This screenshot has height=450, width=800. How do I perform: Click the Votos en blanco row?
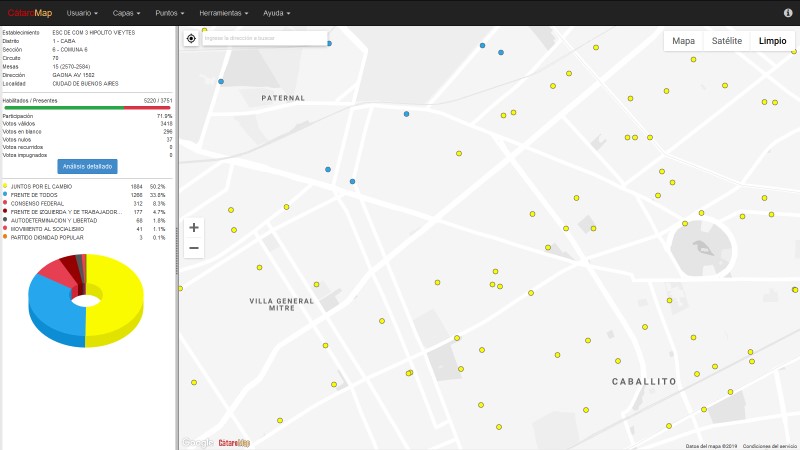point(87,132)
